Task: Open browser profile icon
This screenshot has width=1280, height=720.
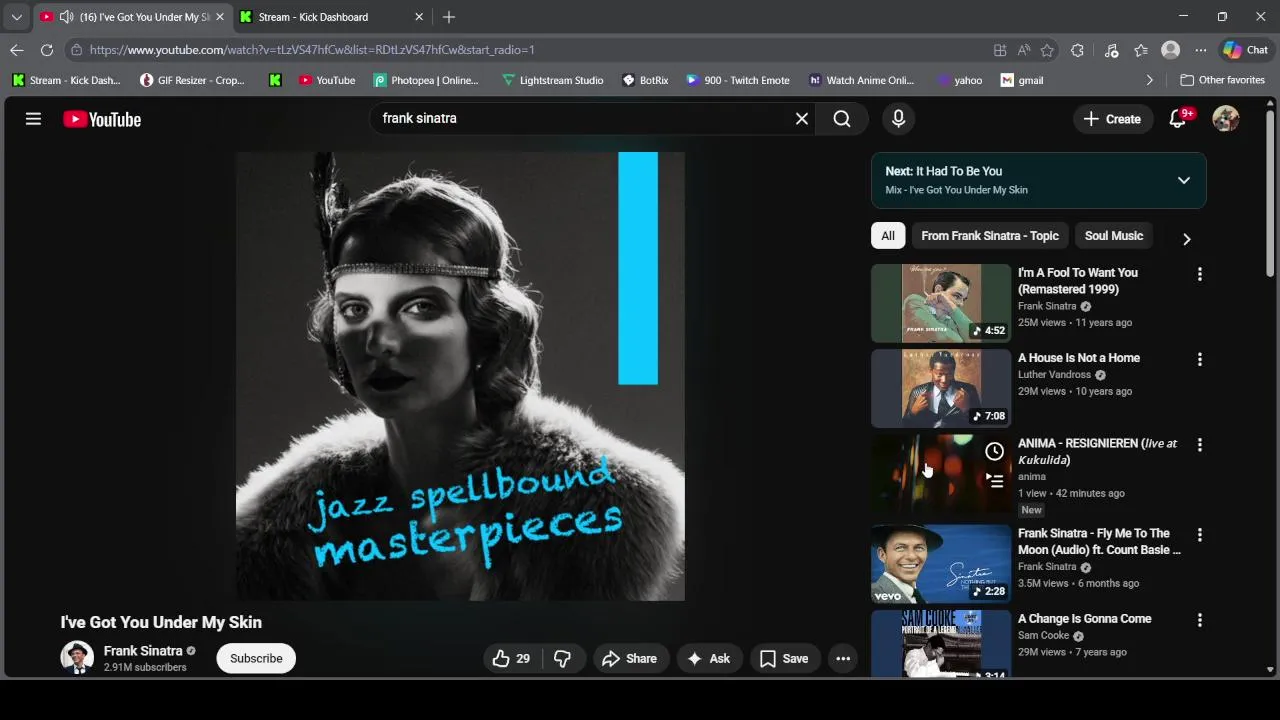Action: 1171,50
